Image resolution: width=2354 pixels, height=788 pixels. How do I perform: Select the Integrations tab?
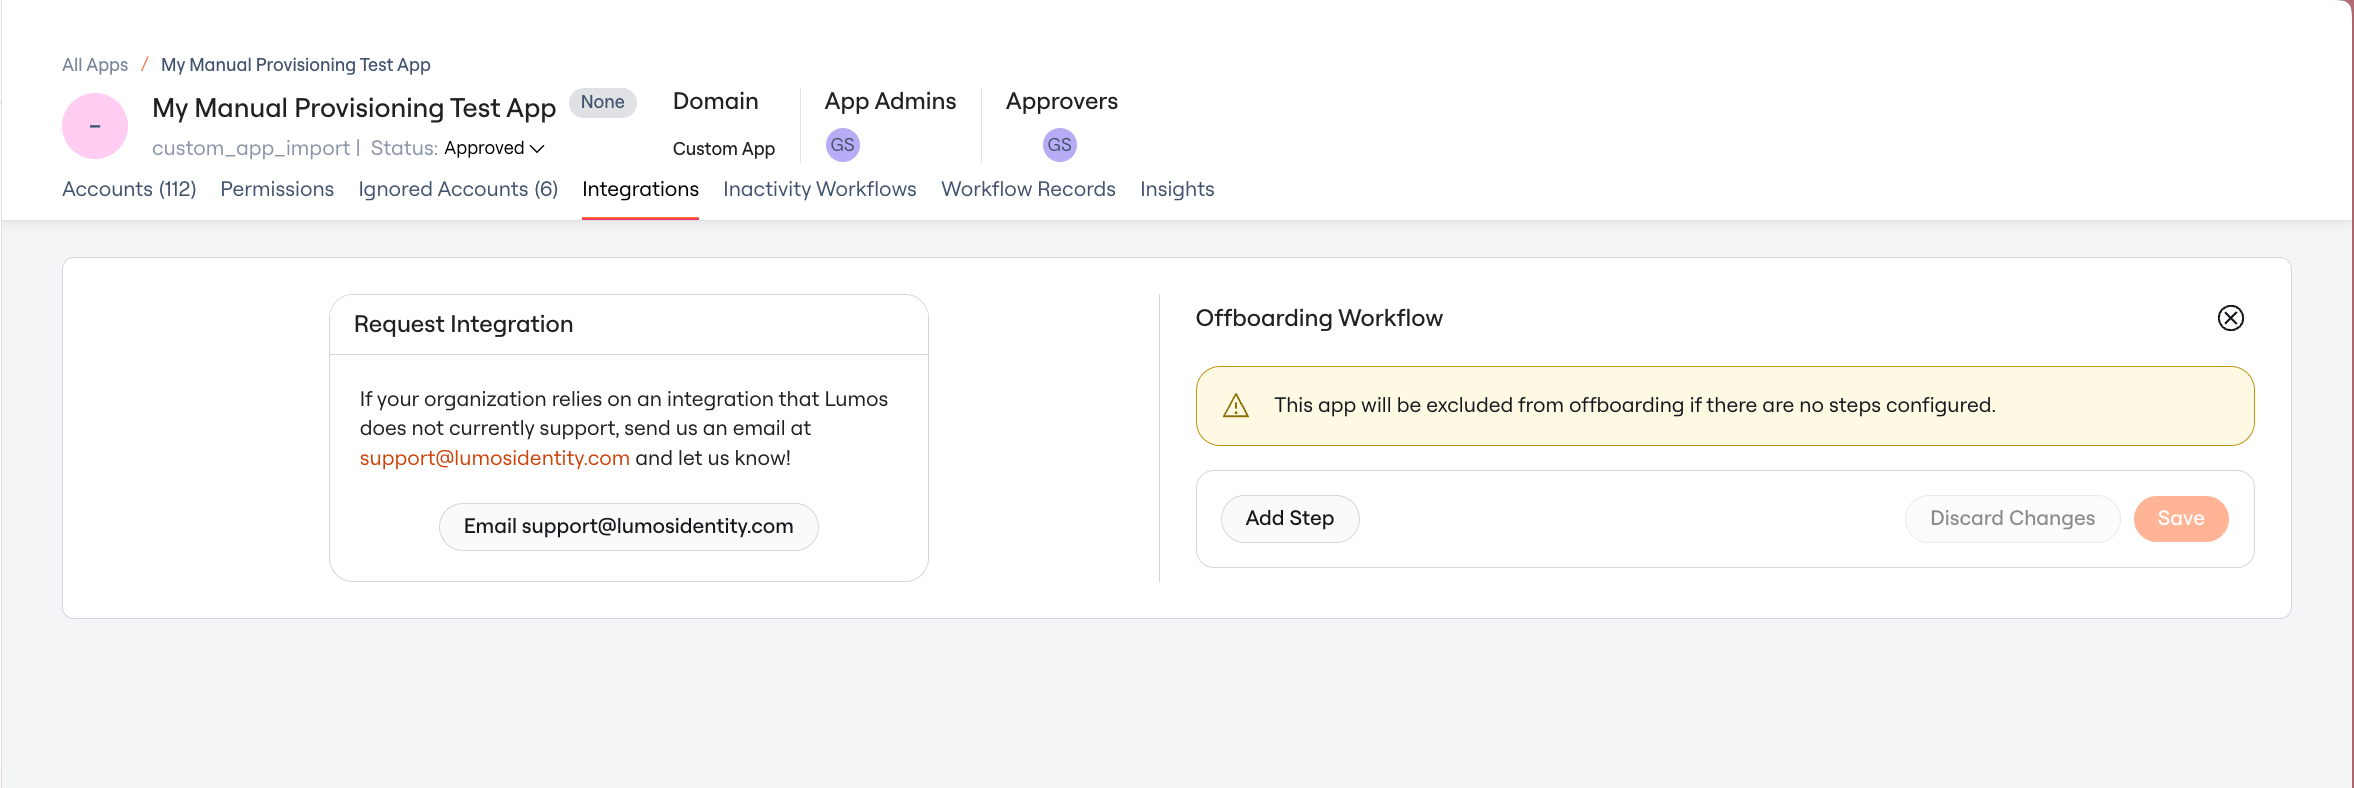[640, 189]
